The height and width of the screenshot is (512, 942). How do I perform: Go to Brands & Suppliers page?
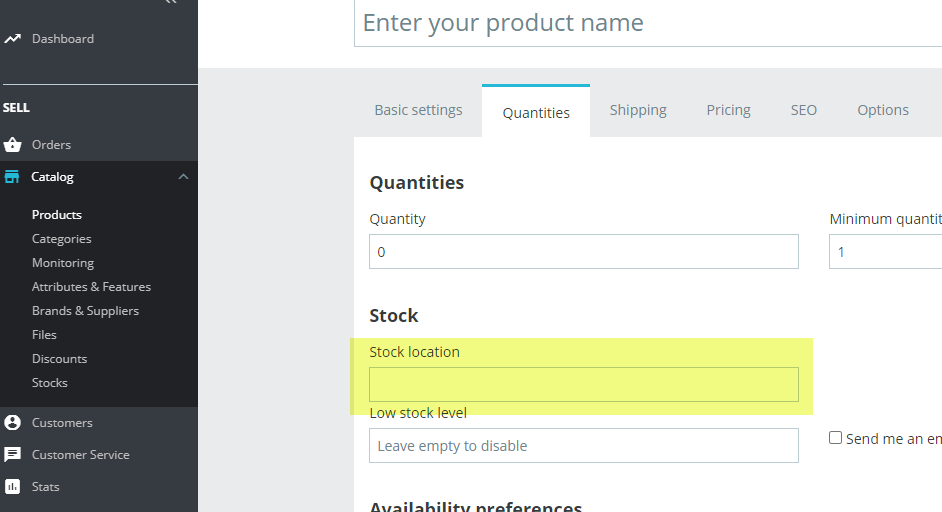[85, 311]
